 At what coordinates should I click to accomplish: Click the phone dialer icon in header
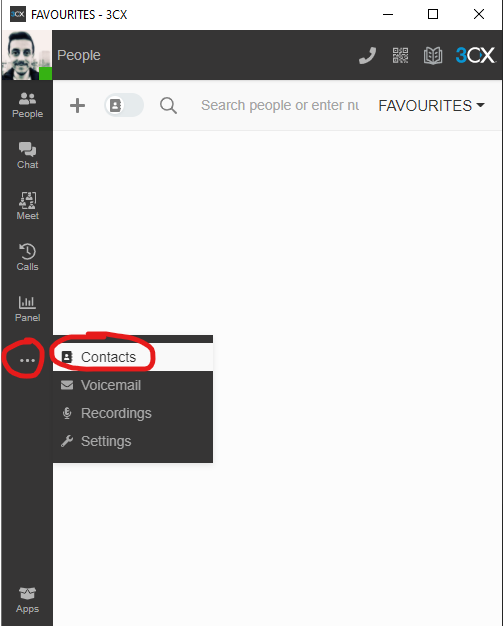coord(367,55)
